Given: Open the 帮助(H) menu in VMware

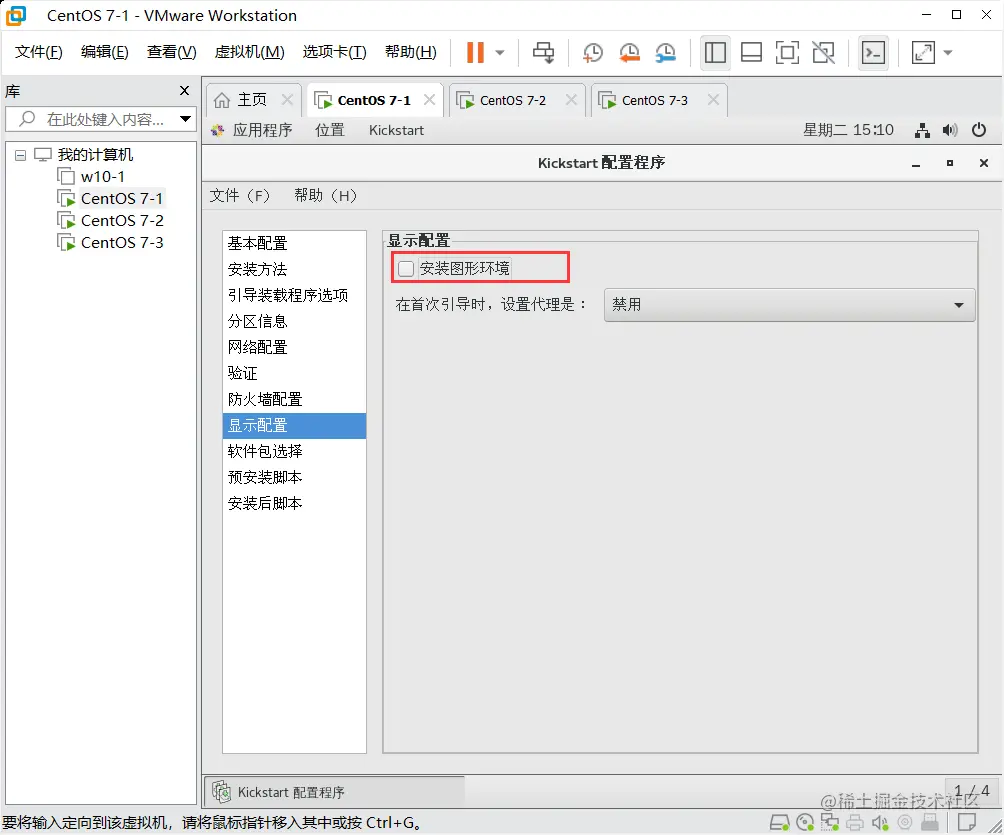Looking at the screenshot, I should [x=410, y=52].
